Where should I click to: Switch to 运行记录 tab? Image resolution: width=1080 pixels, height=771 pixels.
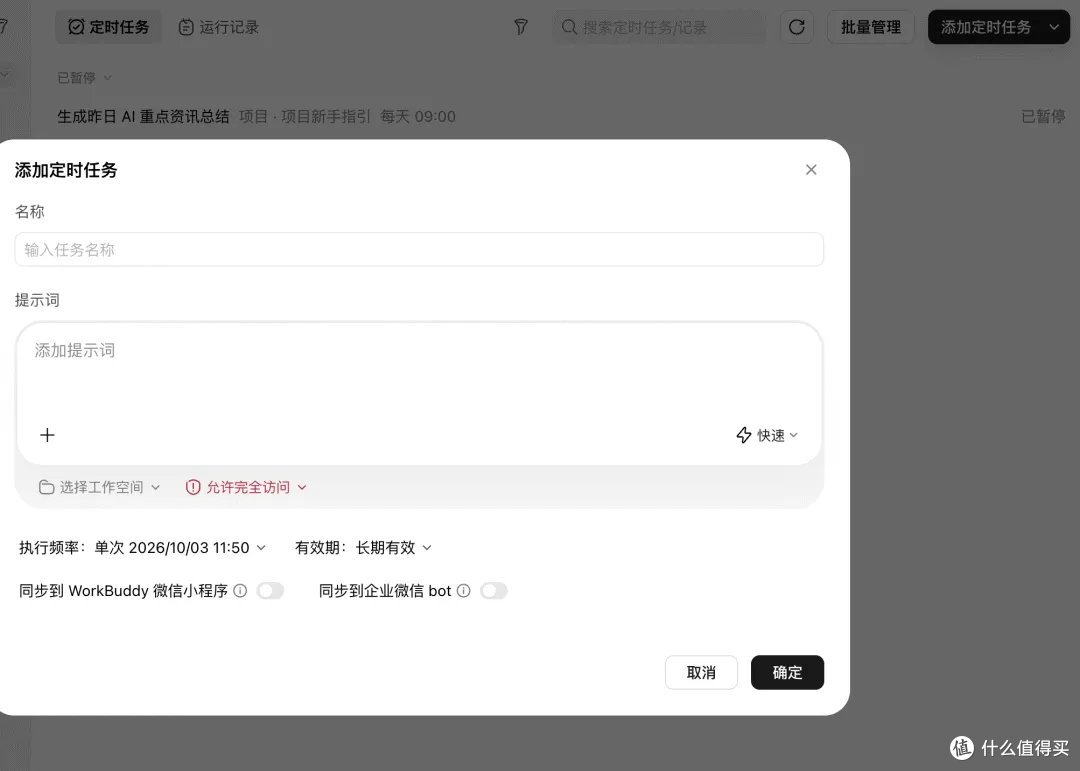click(218, 28)
